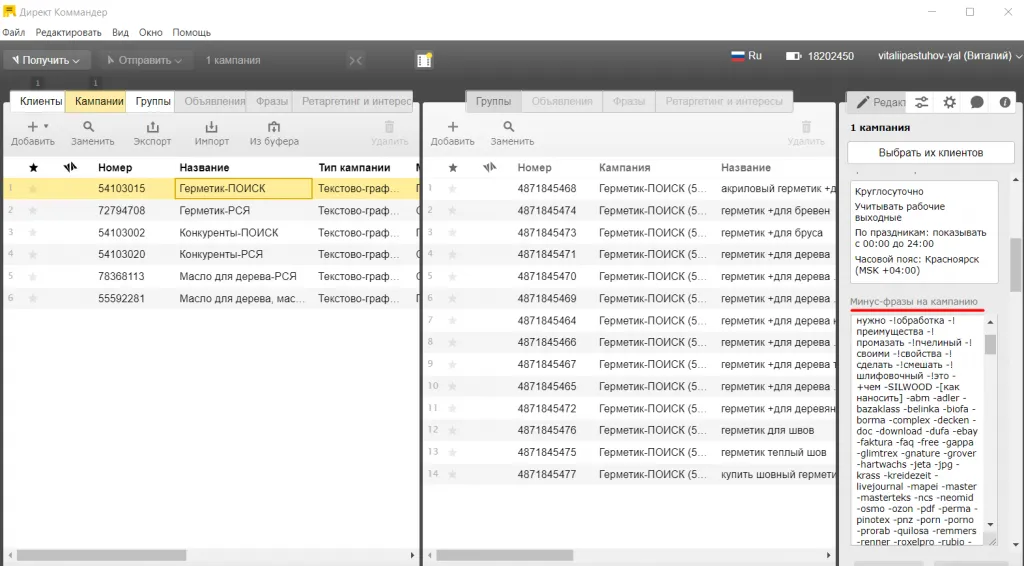This screenshot has width=1024, height=566.
Task: Click the Импорт icon in campaigns toolbar
Action: point(211,127)
